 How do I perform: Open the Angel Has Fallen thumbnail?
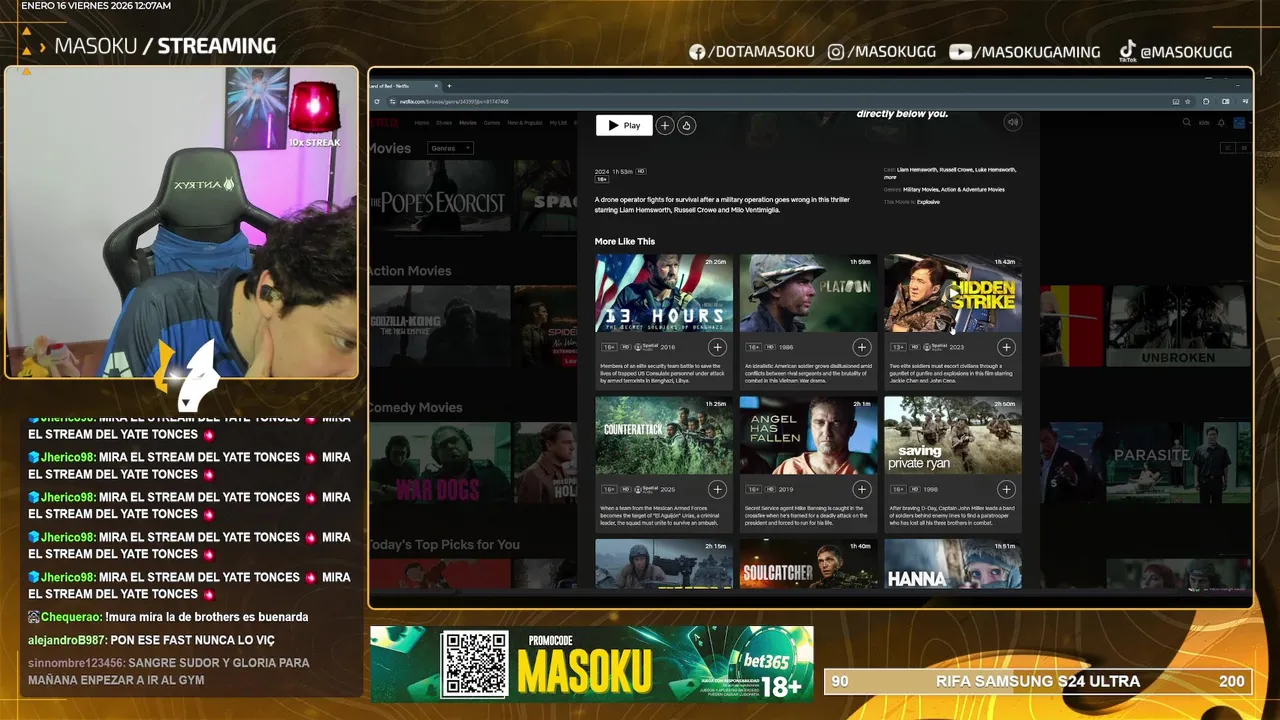tap(808, 435)
